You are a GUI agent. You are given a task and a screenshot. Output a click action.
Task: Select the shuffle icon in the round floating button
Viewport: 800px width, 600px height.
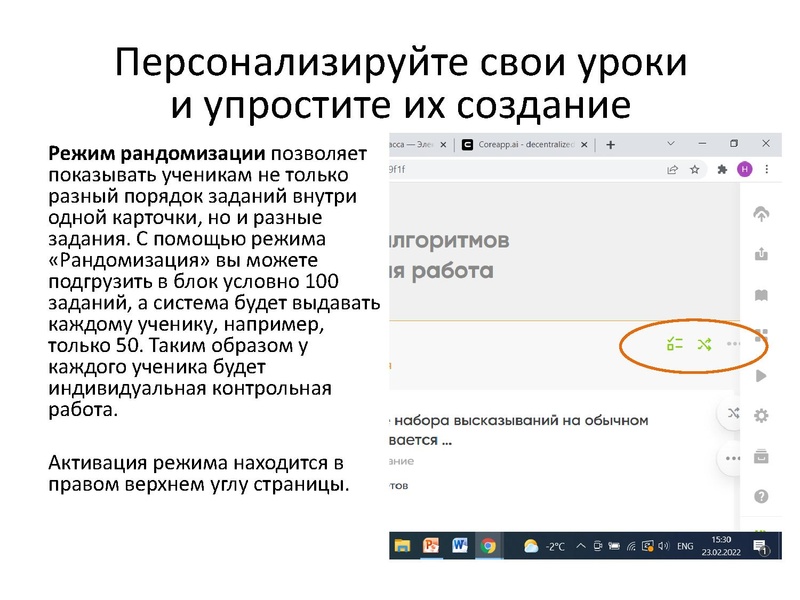733,413
